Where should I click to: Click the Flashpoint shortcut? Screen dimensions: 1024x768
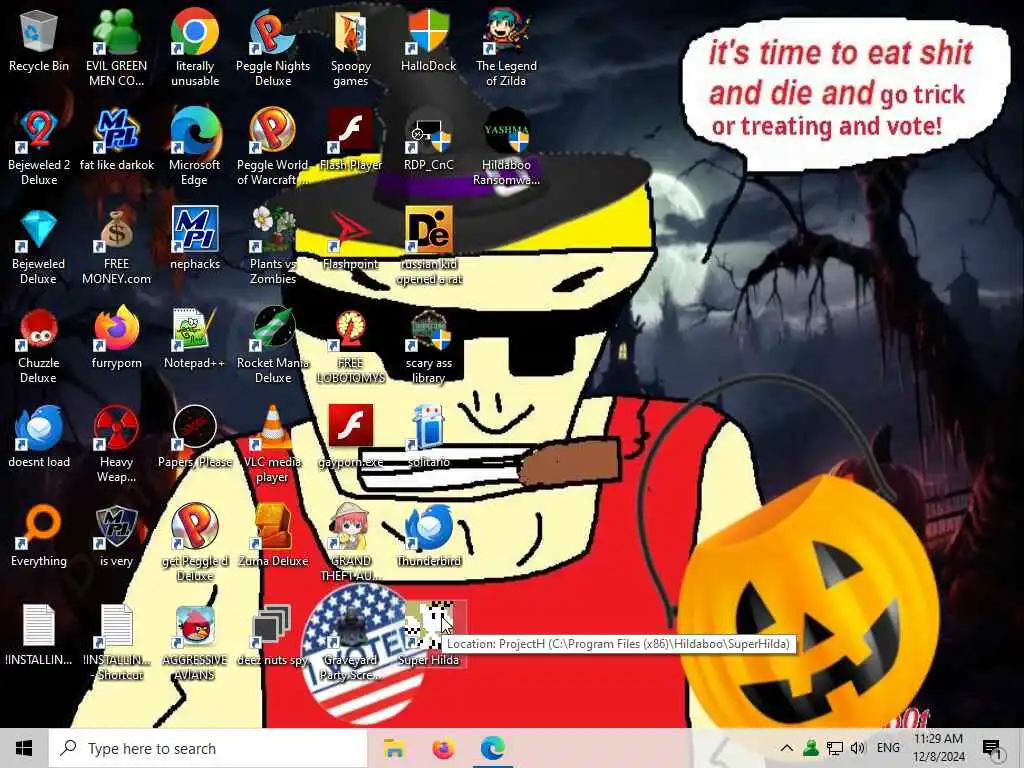(x=351, y=240)
